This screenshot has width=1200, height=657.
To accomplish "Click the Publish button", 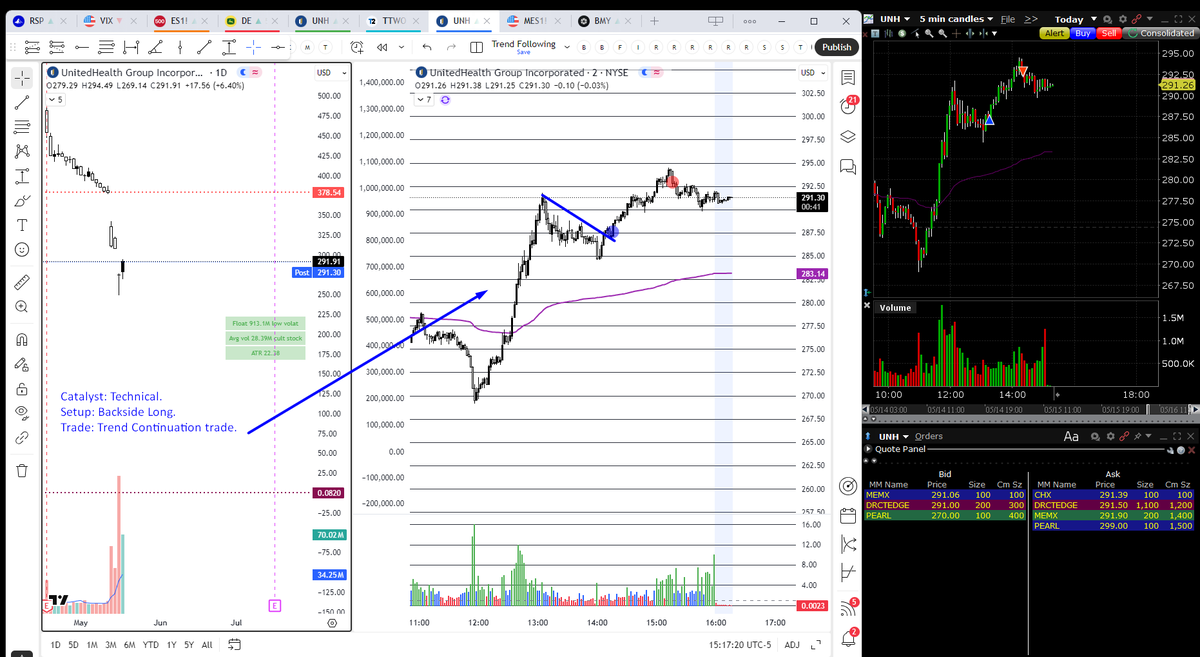I will [836, 47].
